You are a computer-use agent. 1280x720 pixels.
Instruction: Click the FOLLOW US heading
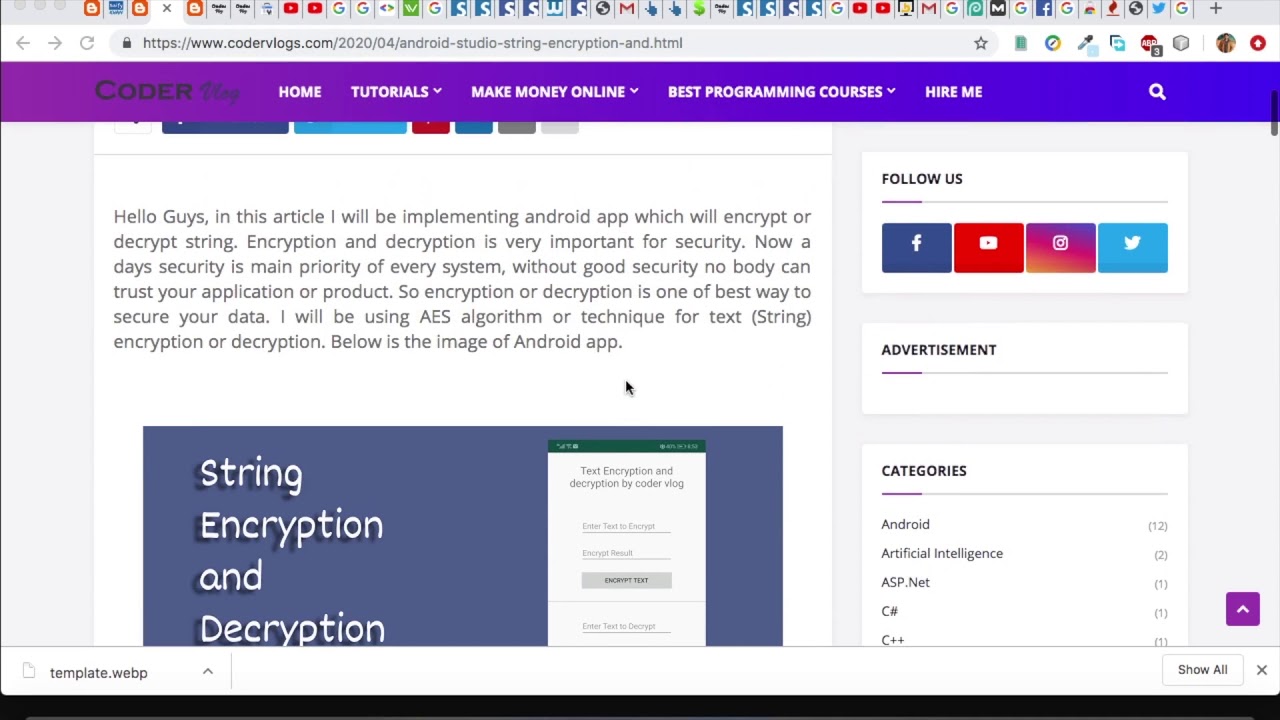pos(922,179)
